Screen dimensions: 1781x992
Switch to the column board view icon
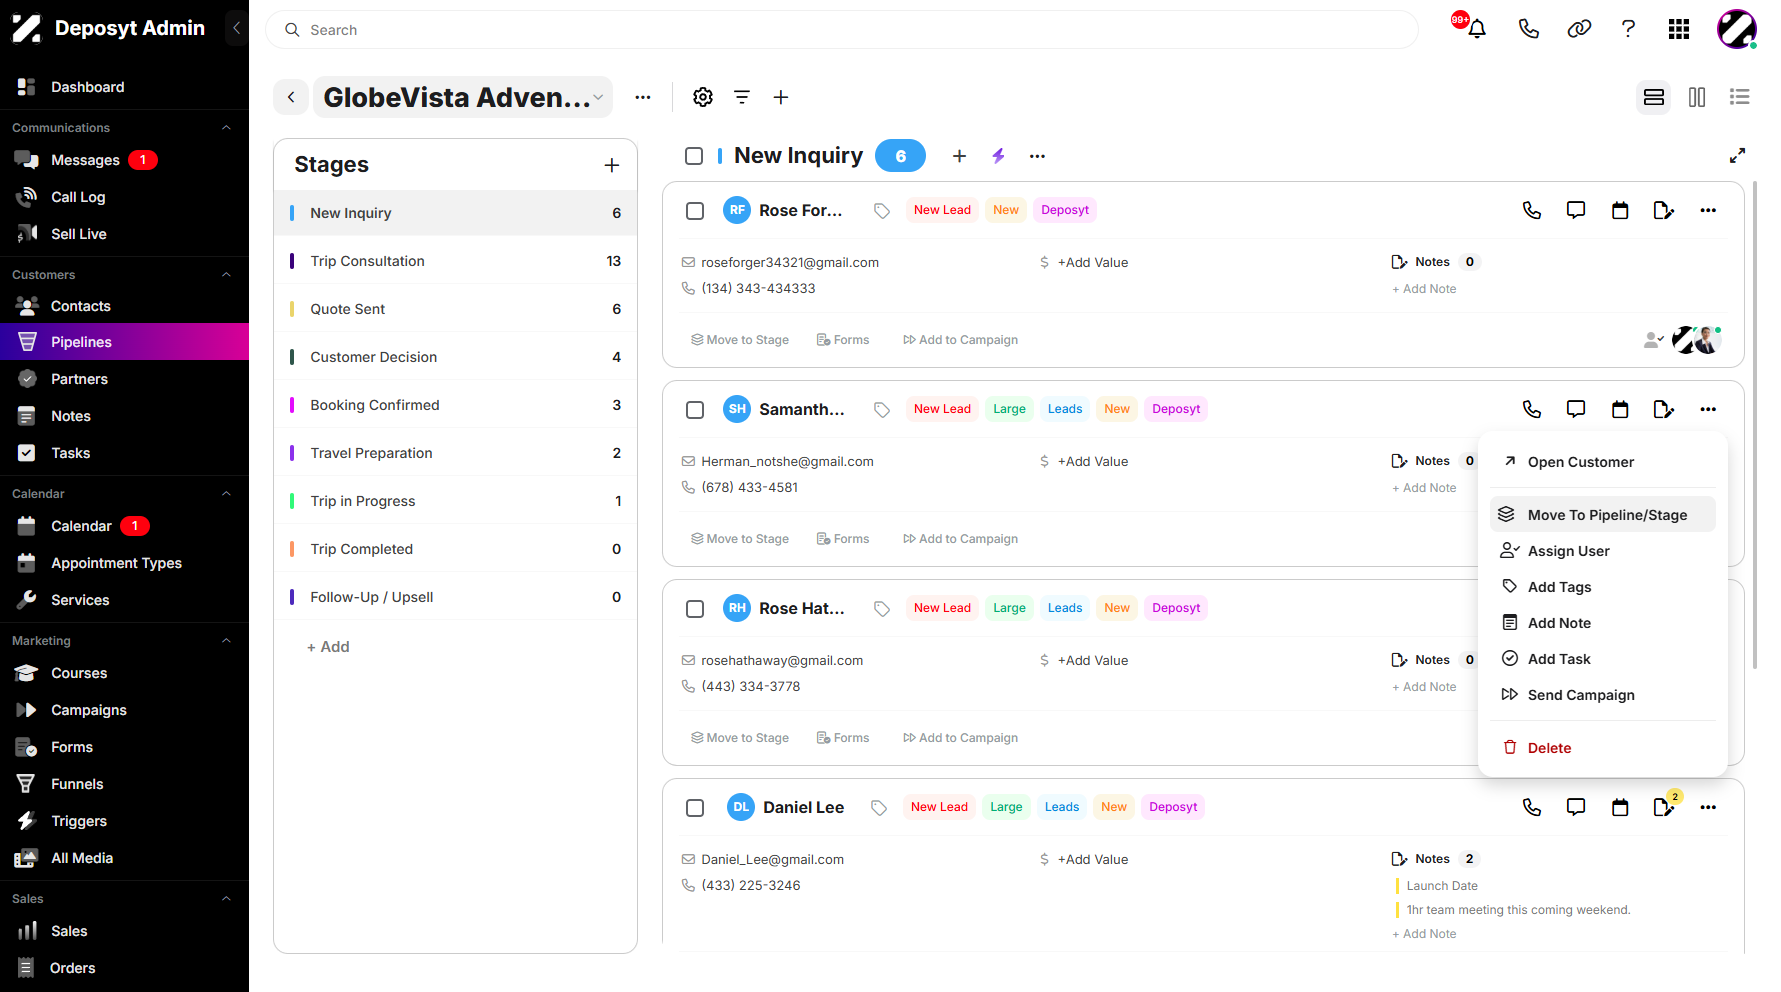click(1697, 97)
